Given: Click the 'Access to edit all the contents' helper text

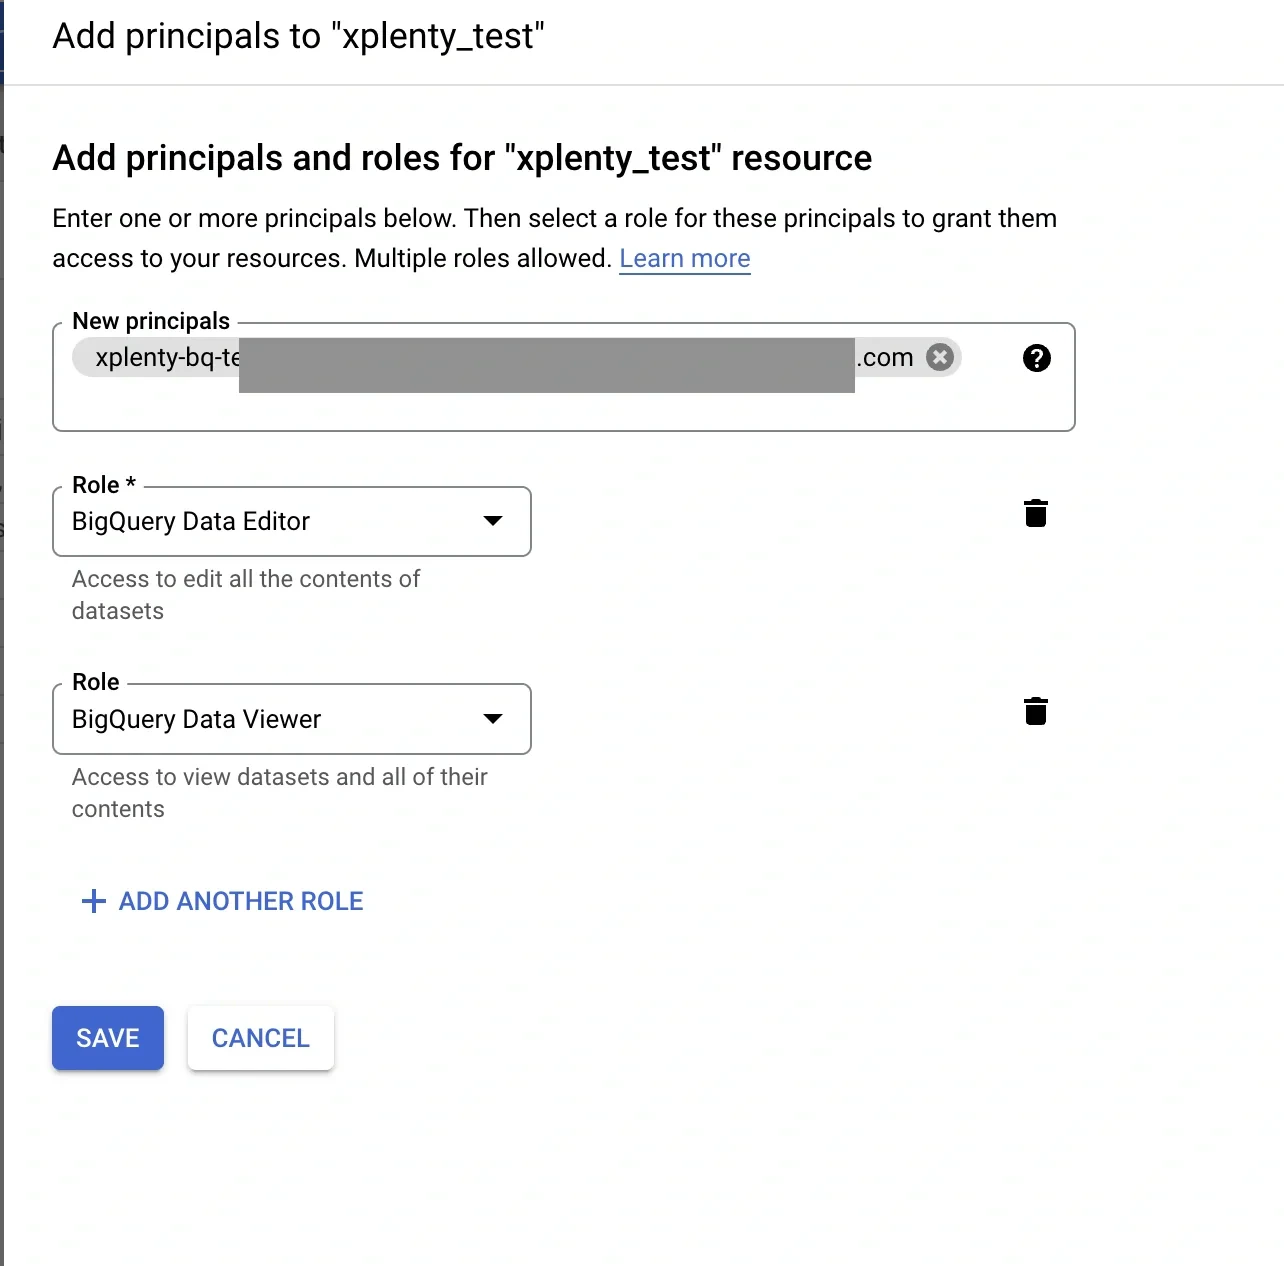Looking at the screenshot, I should pyautogui.click(x=245, y=594).
